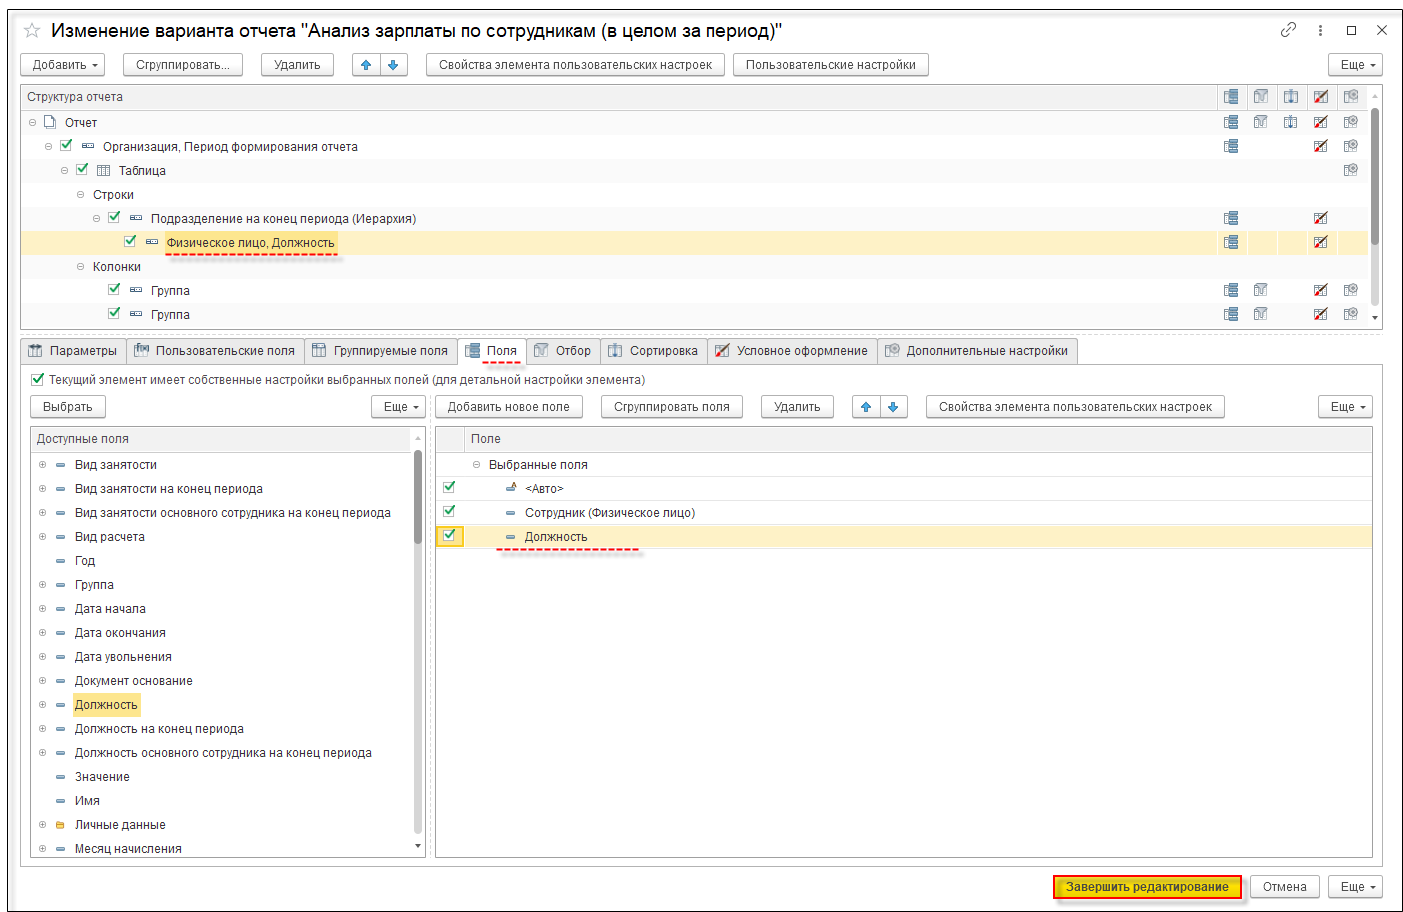Click the conditional formatting column header icon
Image resolution: width=1403 pixels, height=912 pixels.
point(1321,97)
